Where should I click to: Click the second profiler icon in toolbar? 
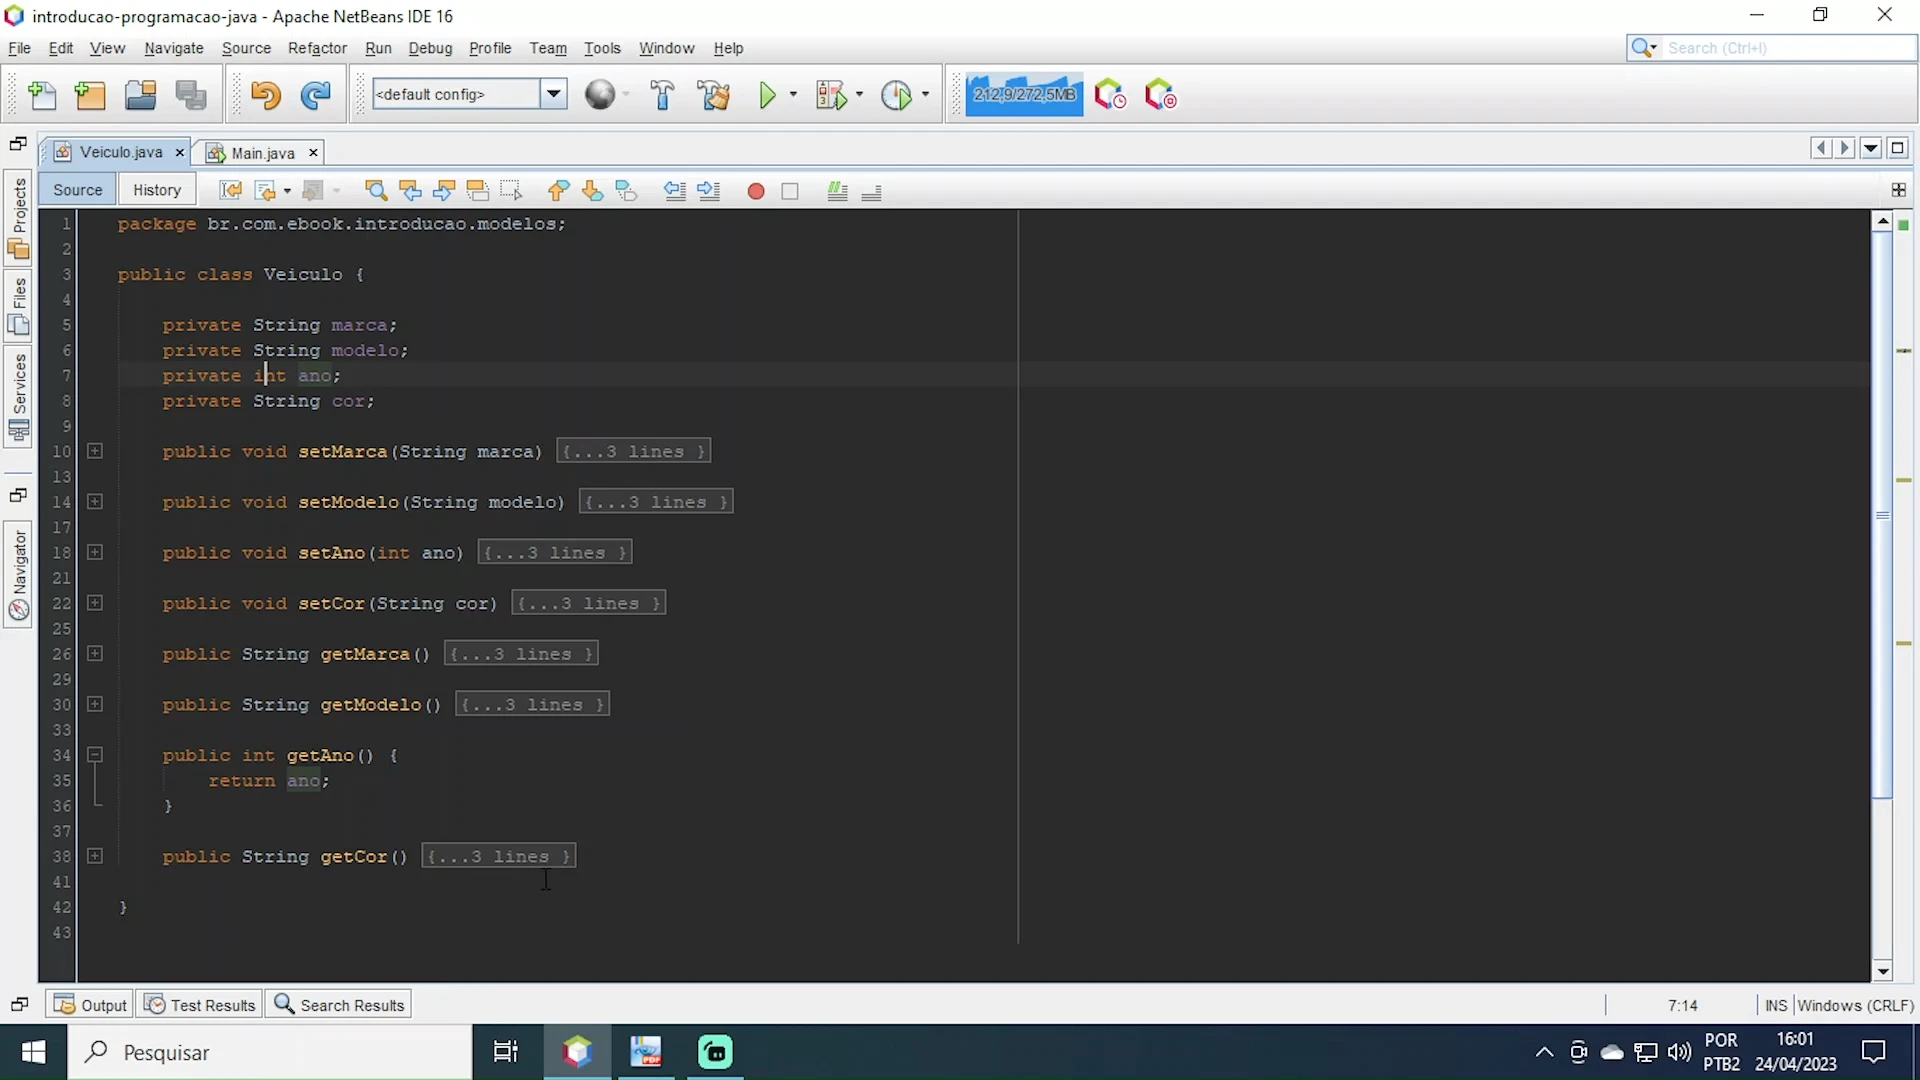(1160, 95)
